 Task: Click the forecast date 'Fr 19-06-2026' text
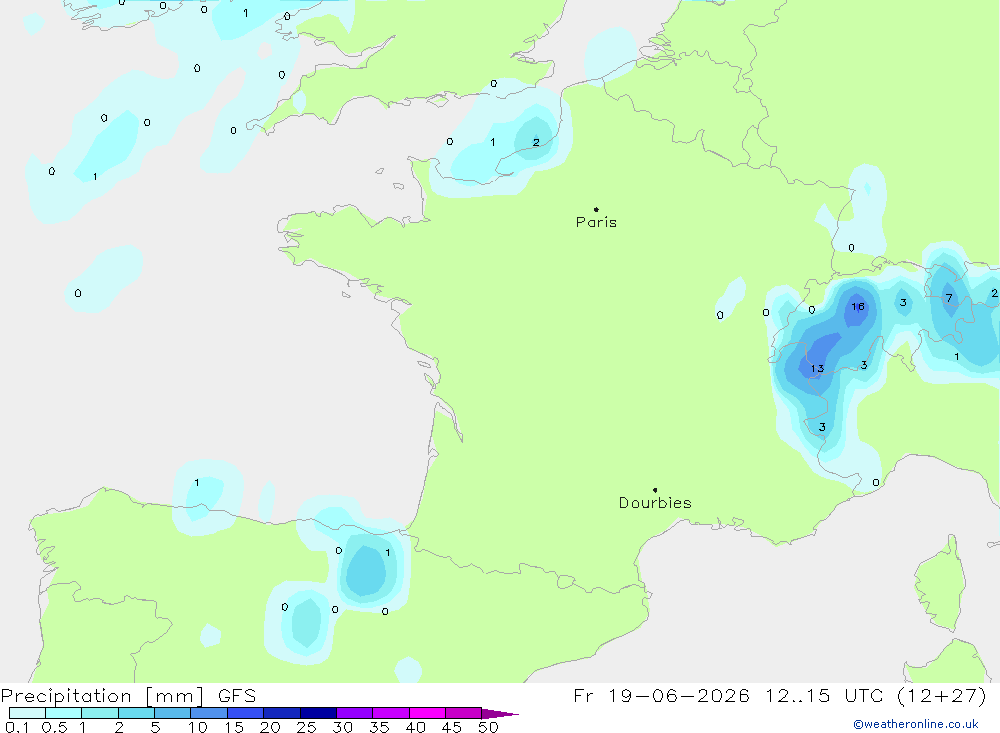pyautogui.click(x=661, y=695)
